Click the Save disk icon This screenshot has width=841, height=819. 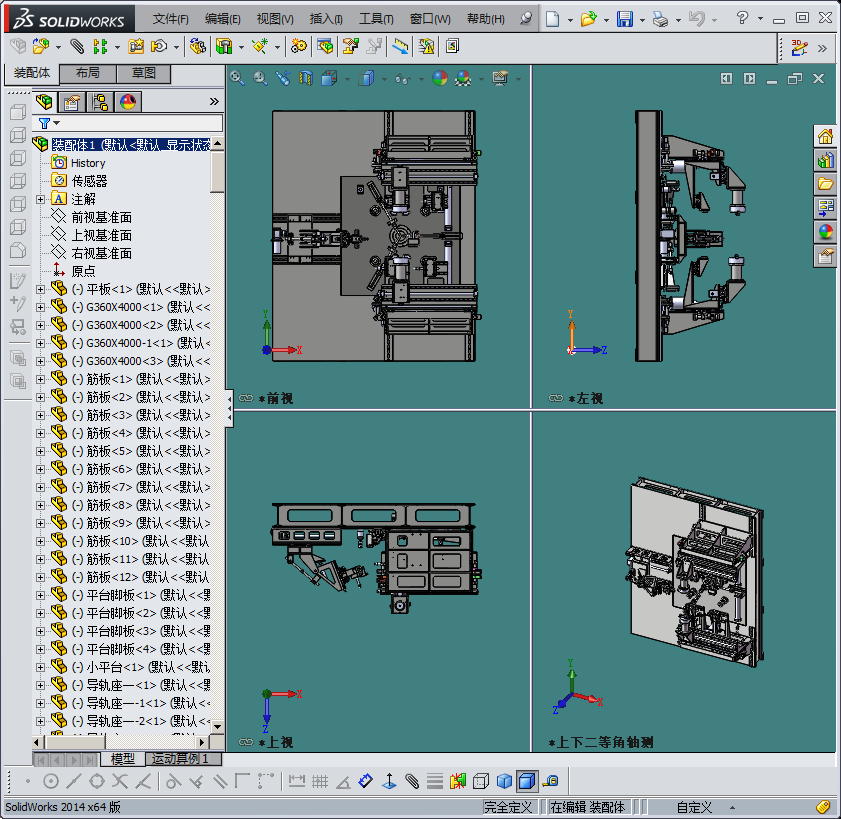click(x=624, y=19)
